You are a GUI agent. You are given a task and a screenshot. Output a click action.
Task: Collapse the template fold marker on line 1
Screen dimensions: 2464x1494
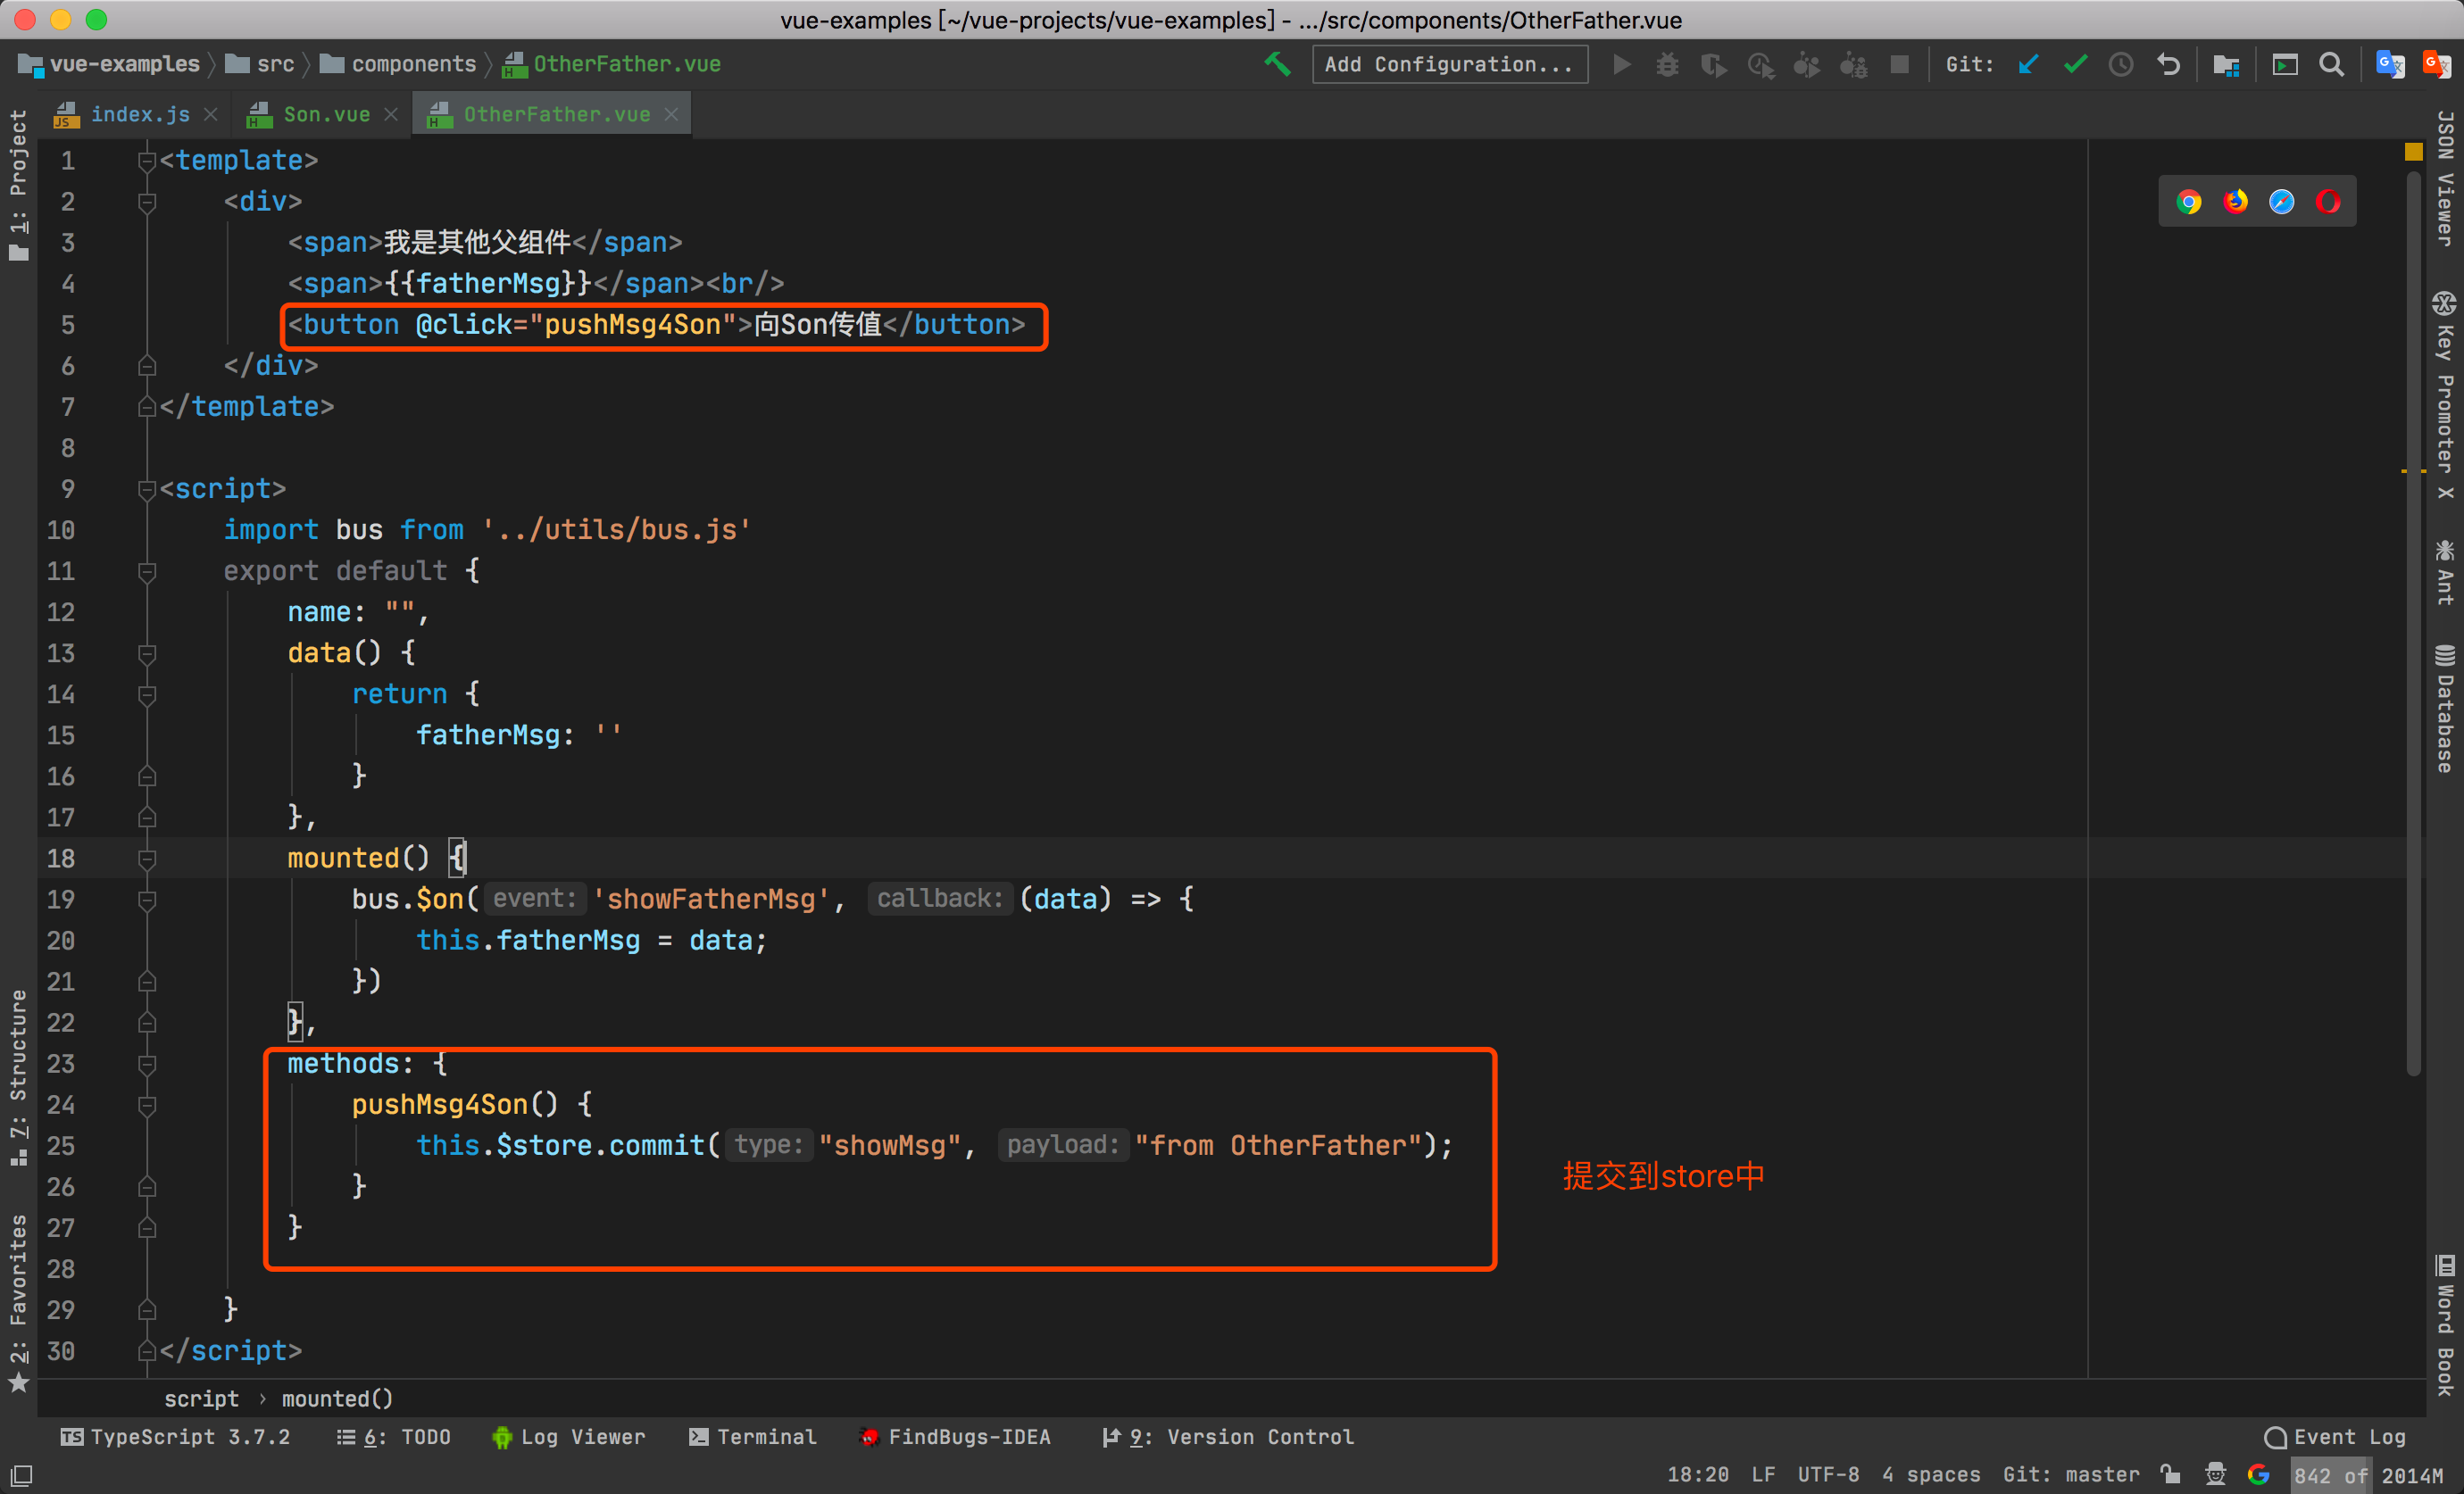[x=147, y=161]
